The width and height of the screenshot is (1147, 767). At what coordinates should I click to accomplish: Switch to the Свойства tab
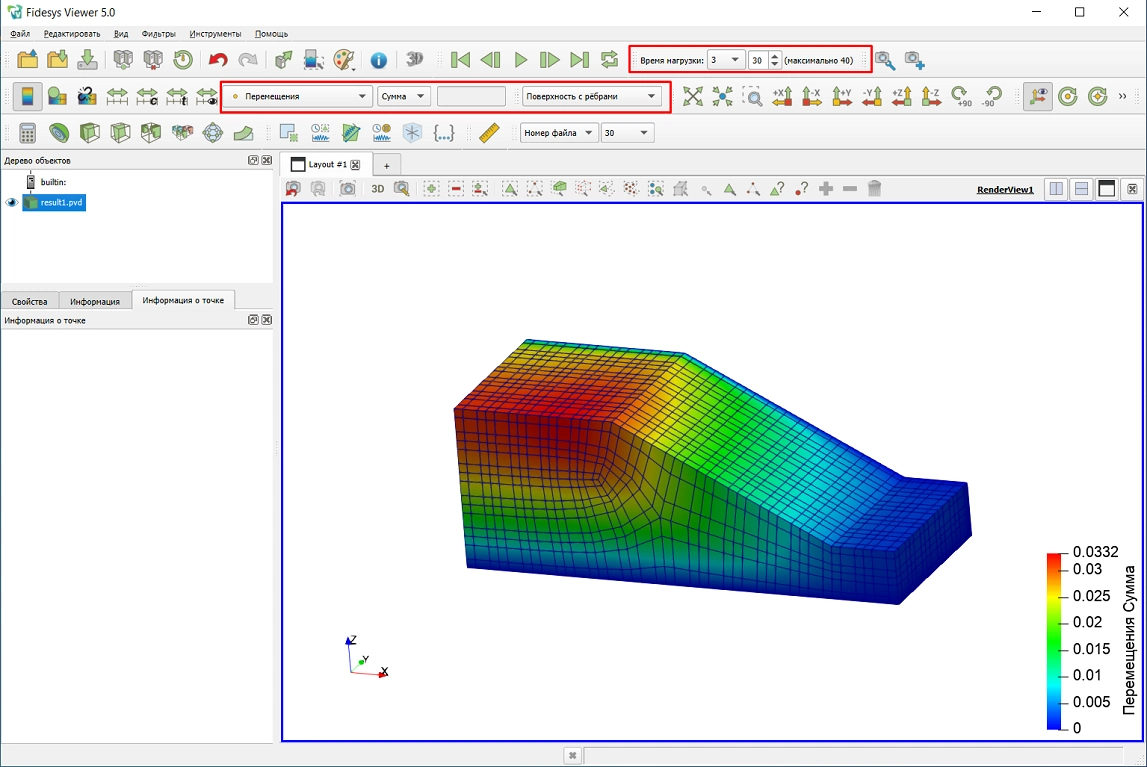point(29,301)
